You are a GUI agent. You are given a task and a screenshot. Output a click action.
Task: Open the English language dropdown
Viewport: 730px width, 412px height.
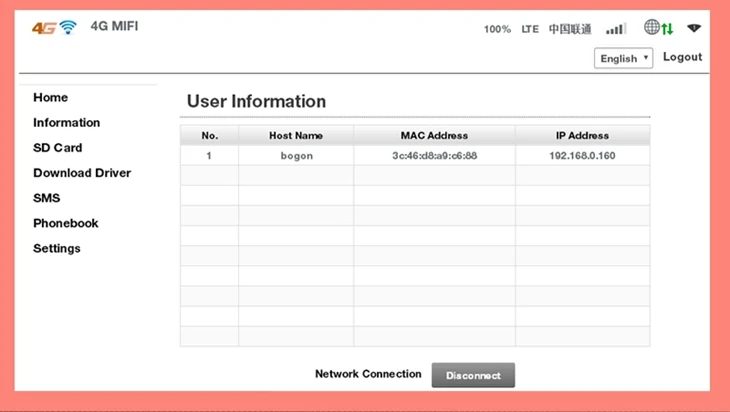point(624,58)
